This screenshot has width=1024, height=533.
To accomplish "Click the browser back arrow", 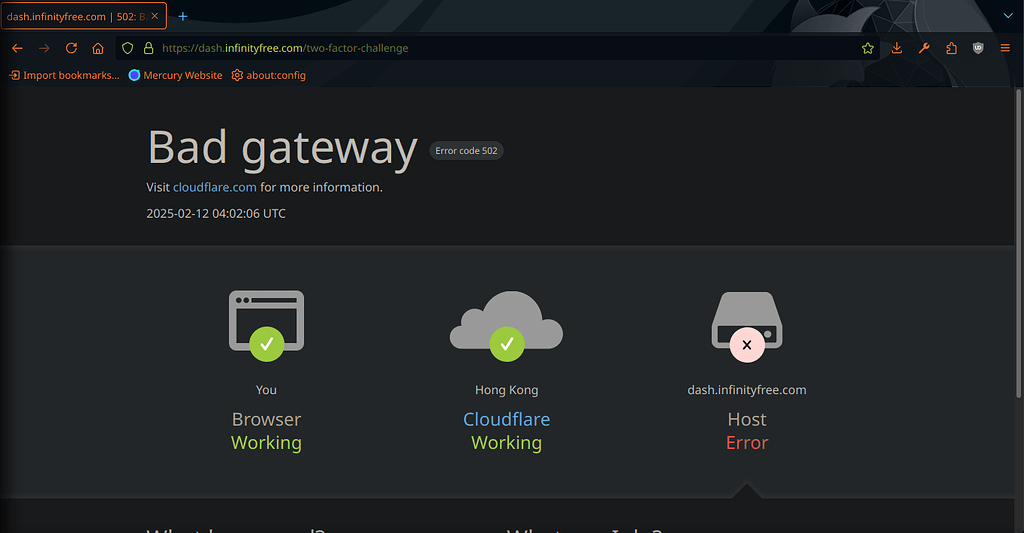I will click(17, 48).
